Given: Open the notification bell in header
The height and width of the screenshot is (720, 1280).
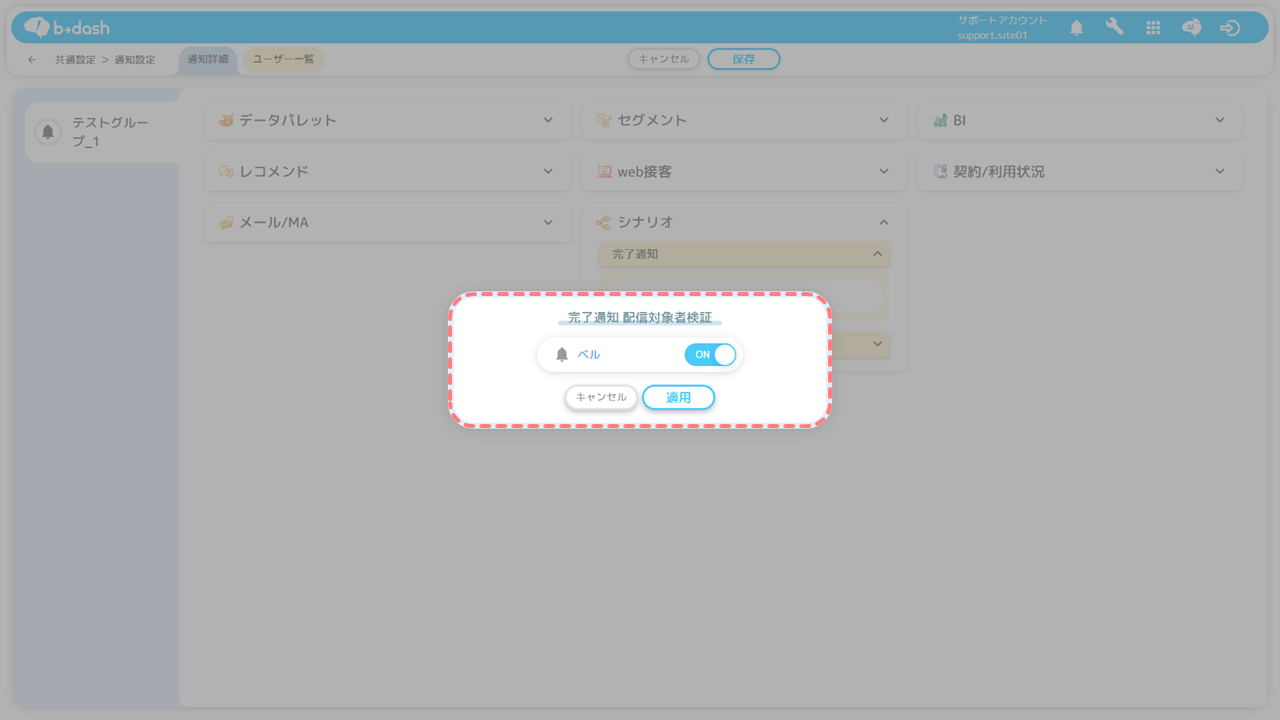Looking at the screenshot, I should (1076, 28).
